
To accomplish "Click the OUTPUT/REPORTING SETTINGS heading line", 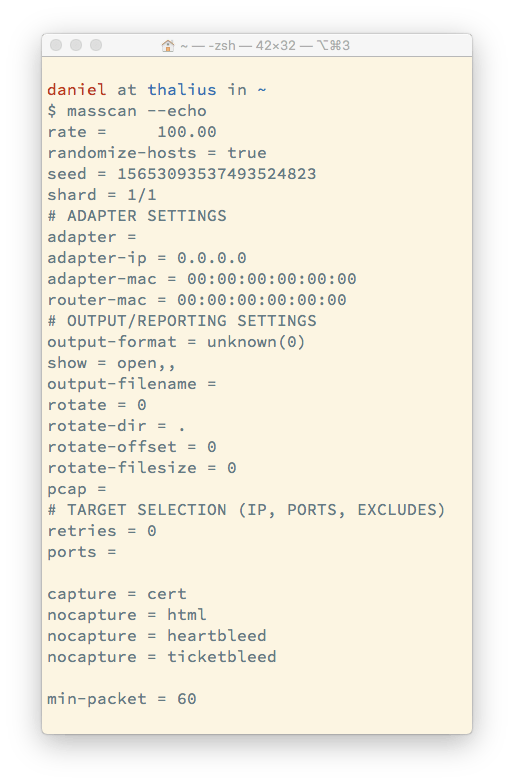I will coord(182,321).
